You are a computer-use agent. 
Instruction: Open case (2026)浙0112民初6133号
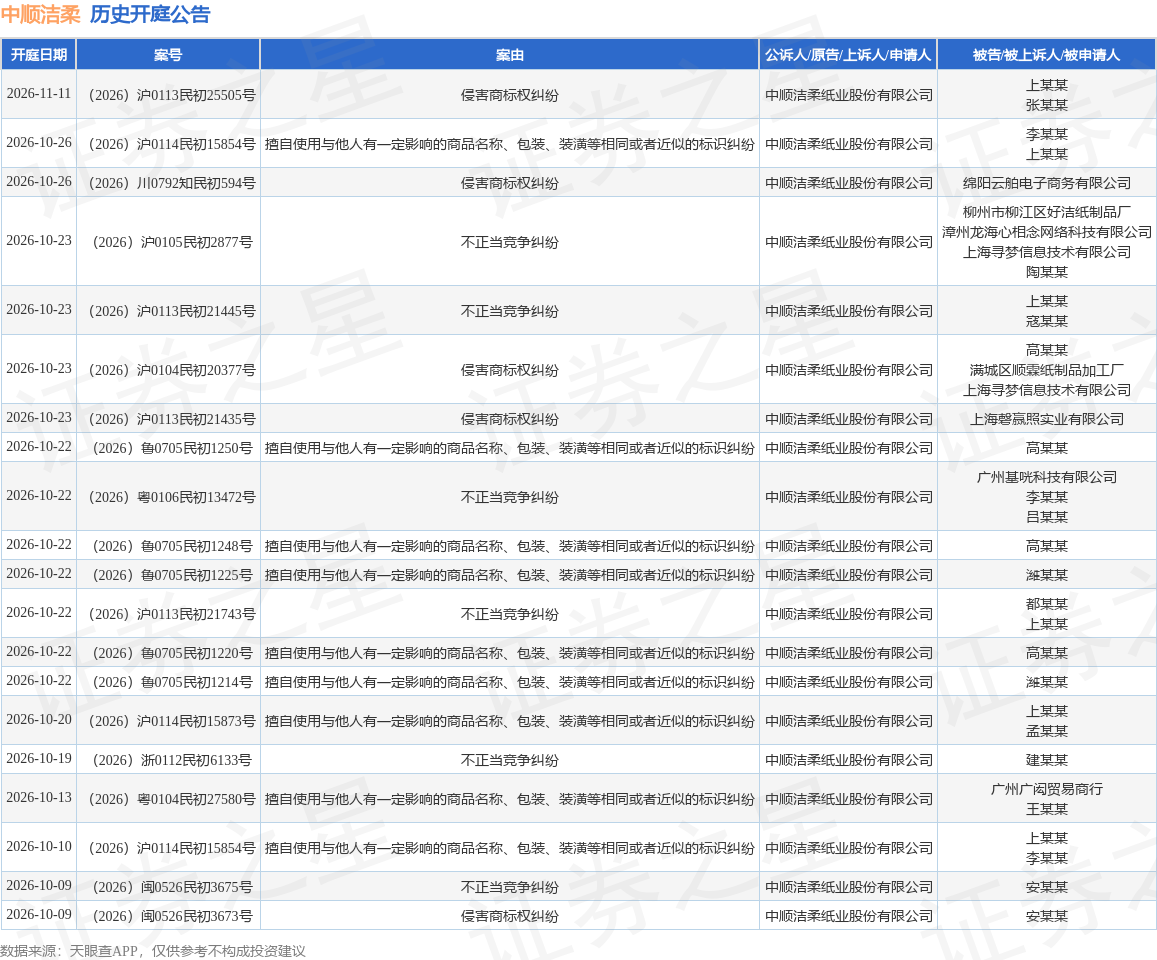[171, 760]
